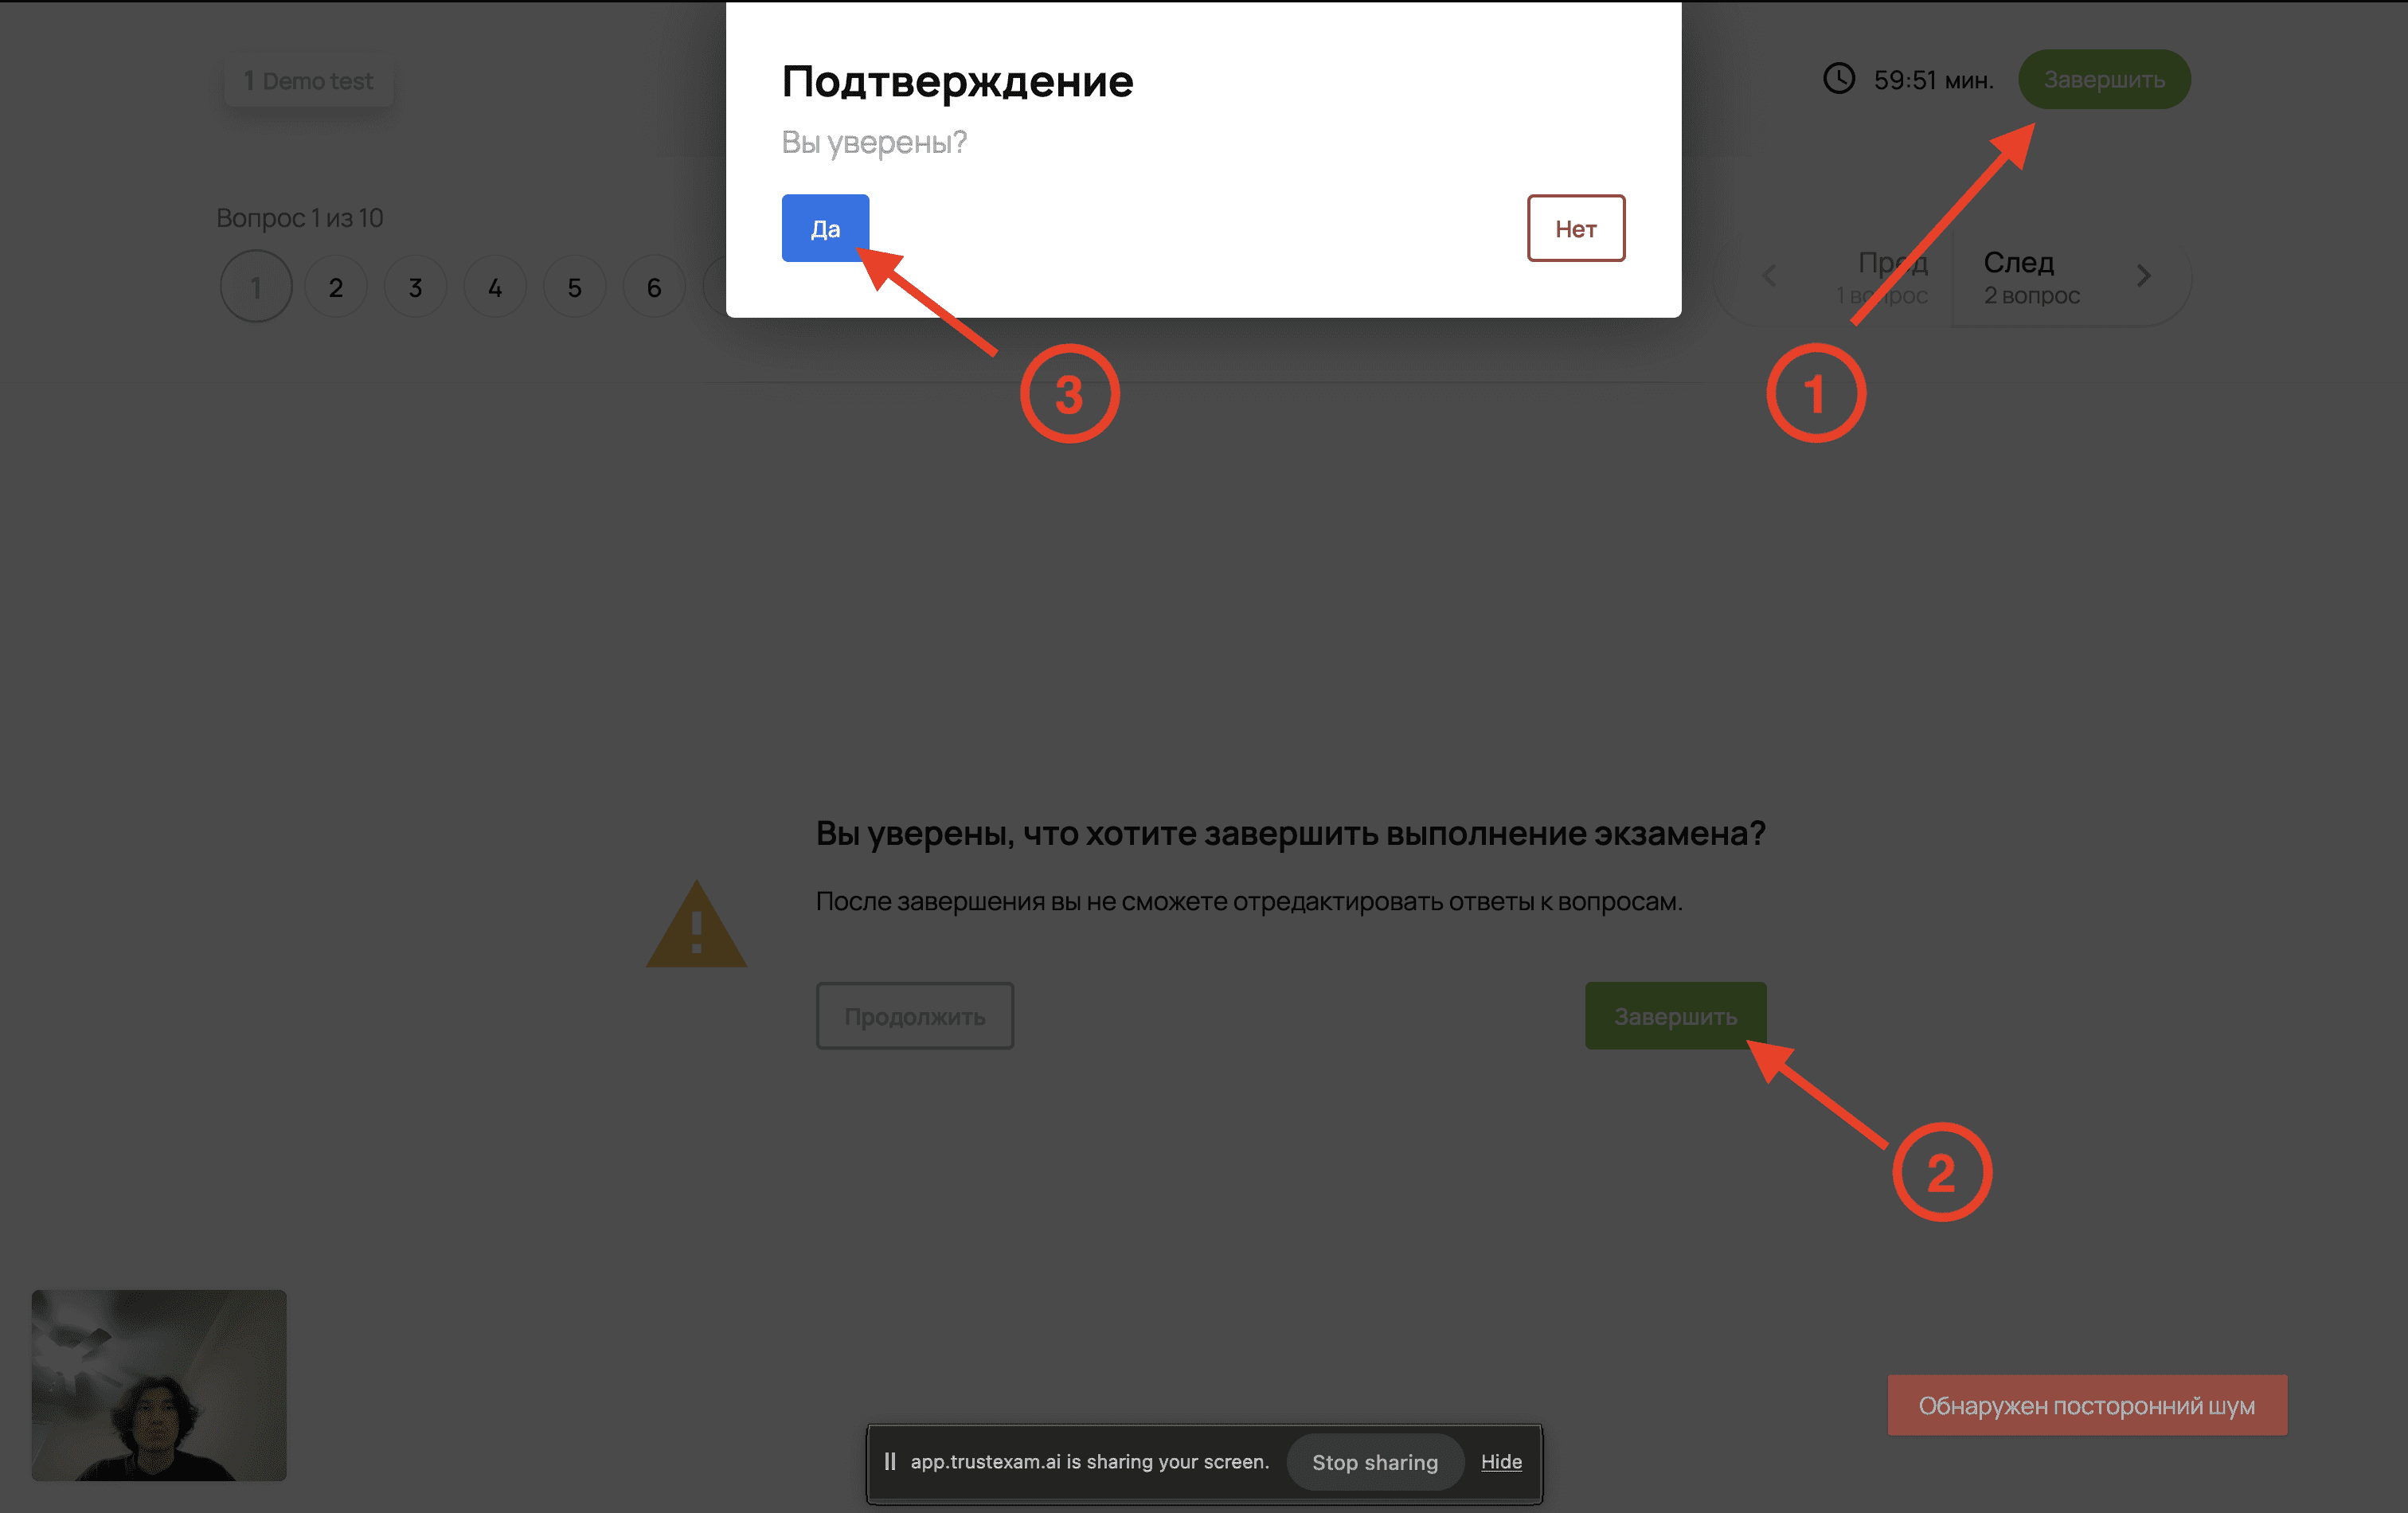Click Продолжить to continue the exam
This screenshot has width=2408, height=1513.
tap(915, 1016)
